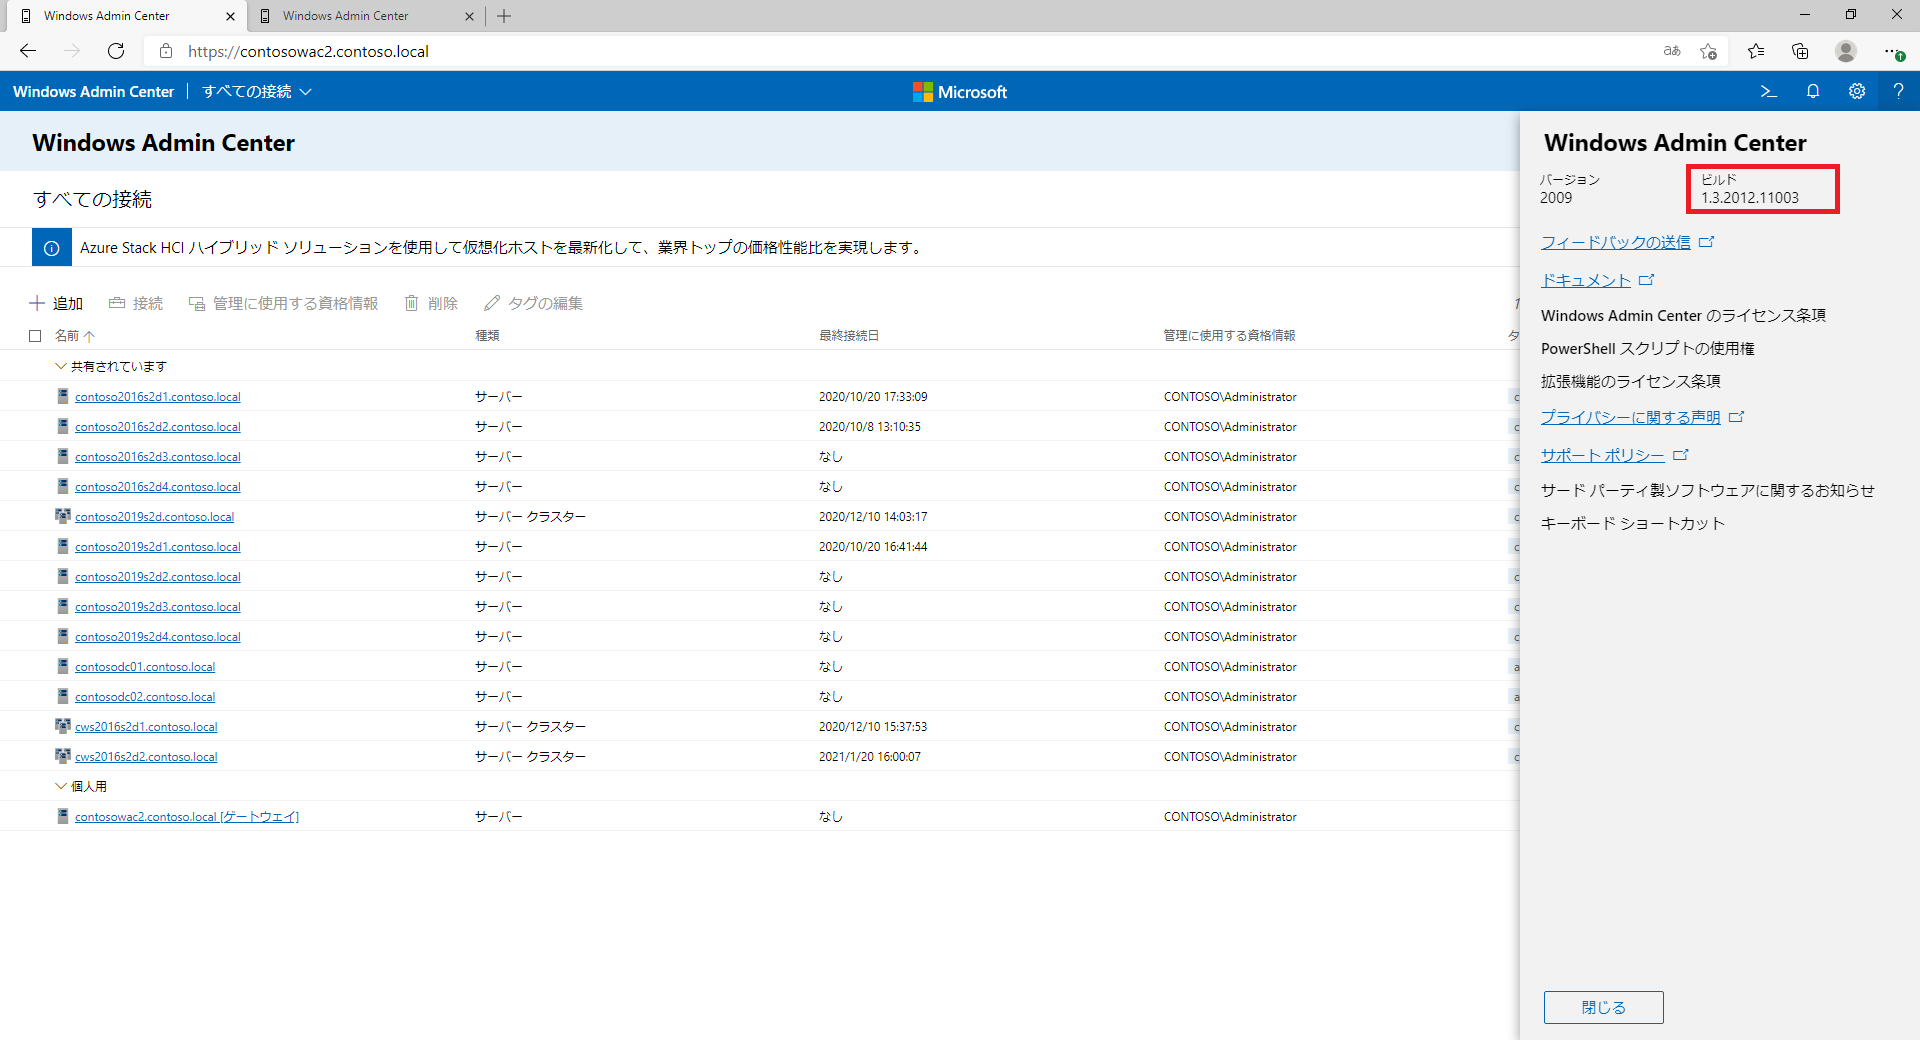Open the プライバシーに関する声明 link
This screenshot has width=1920, height=1040.
tap(1631, 417)
